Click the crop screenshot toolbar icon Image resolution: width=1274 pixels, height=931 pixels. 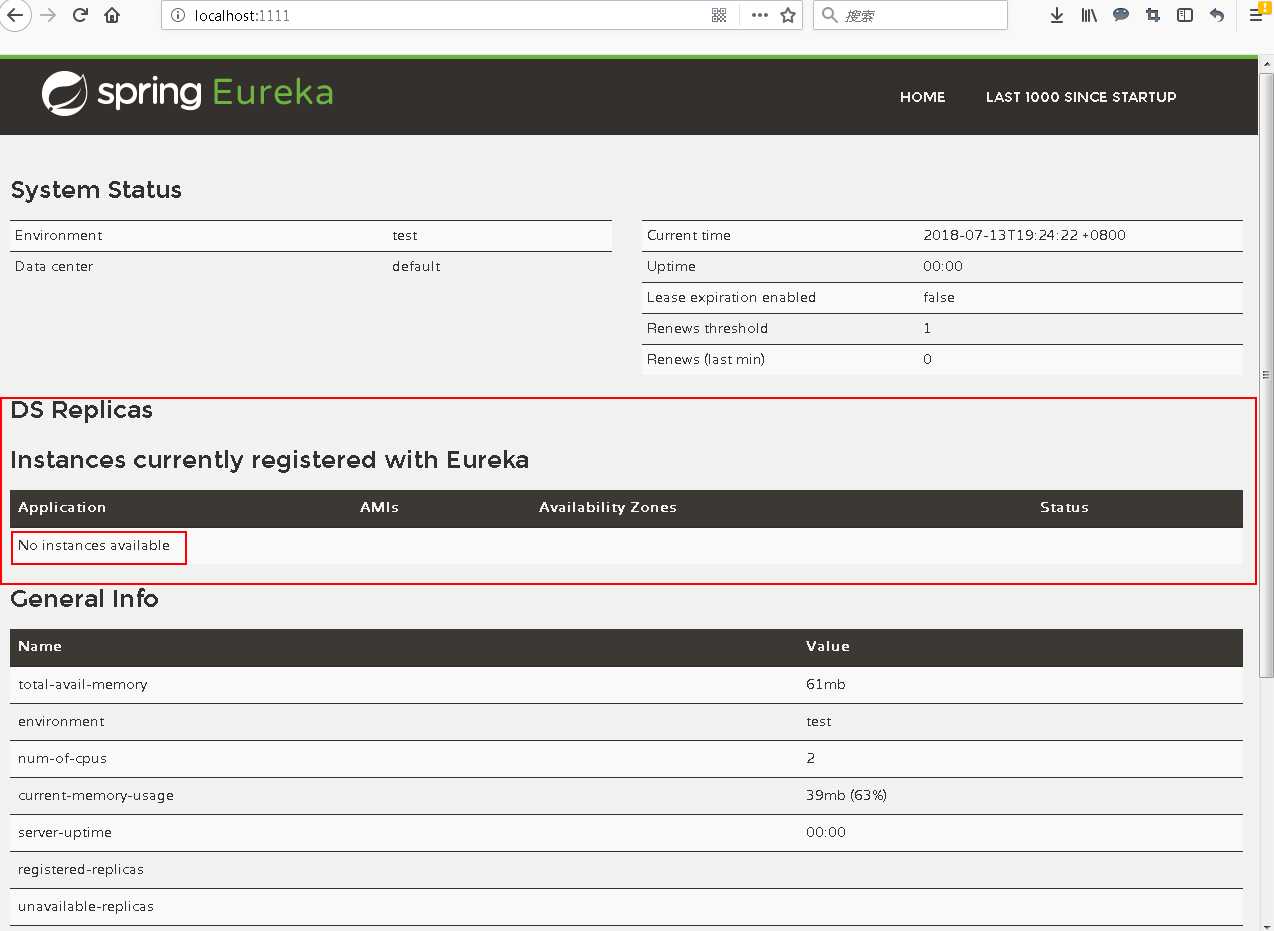1153,15
